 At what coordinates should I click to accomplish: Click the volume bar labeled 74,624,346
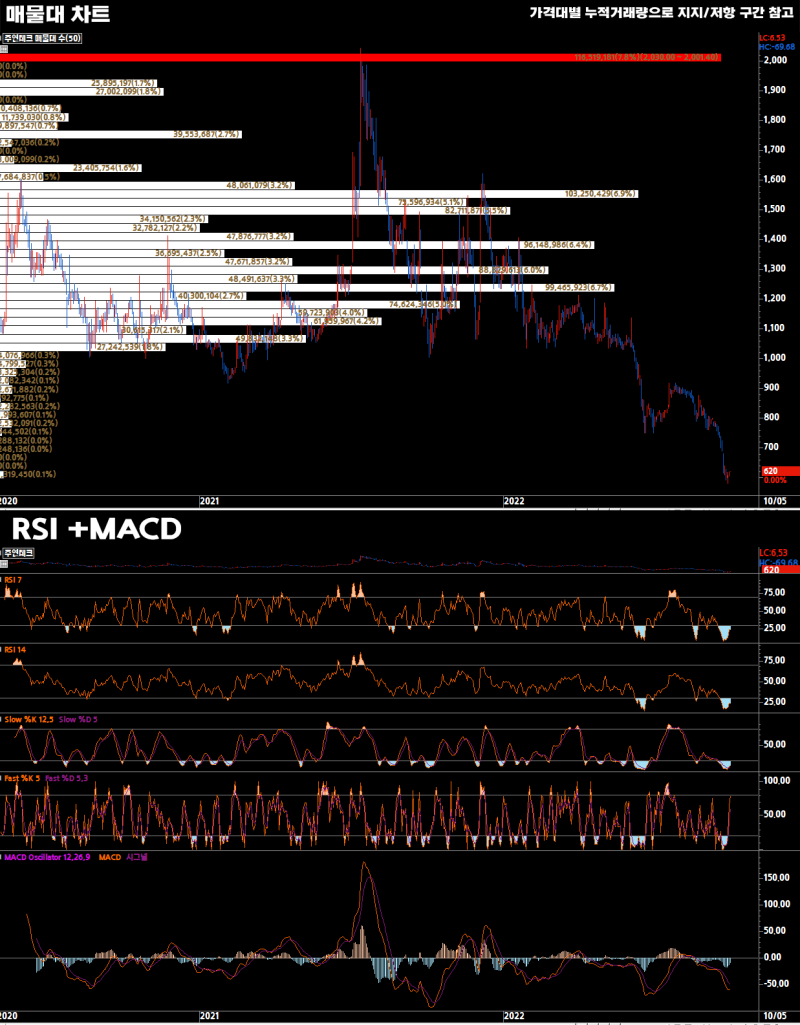click(x=229, y=305)
